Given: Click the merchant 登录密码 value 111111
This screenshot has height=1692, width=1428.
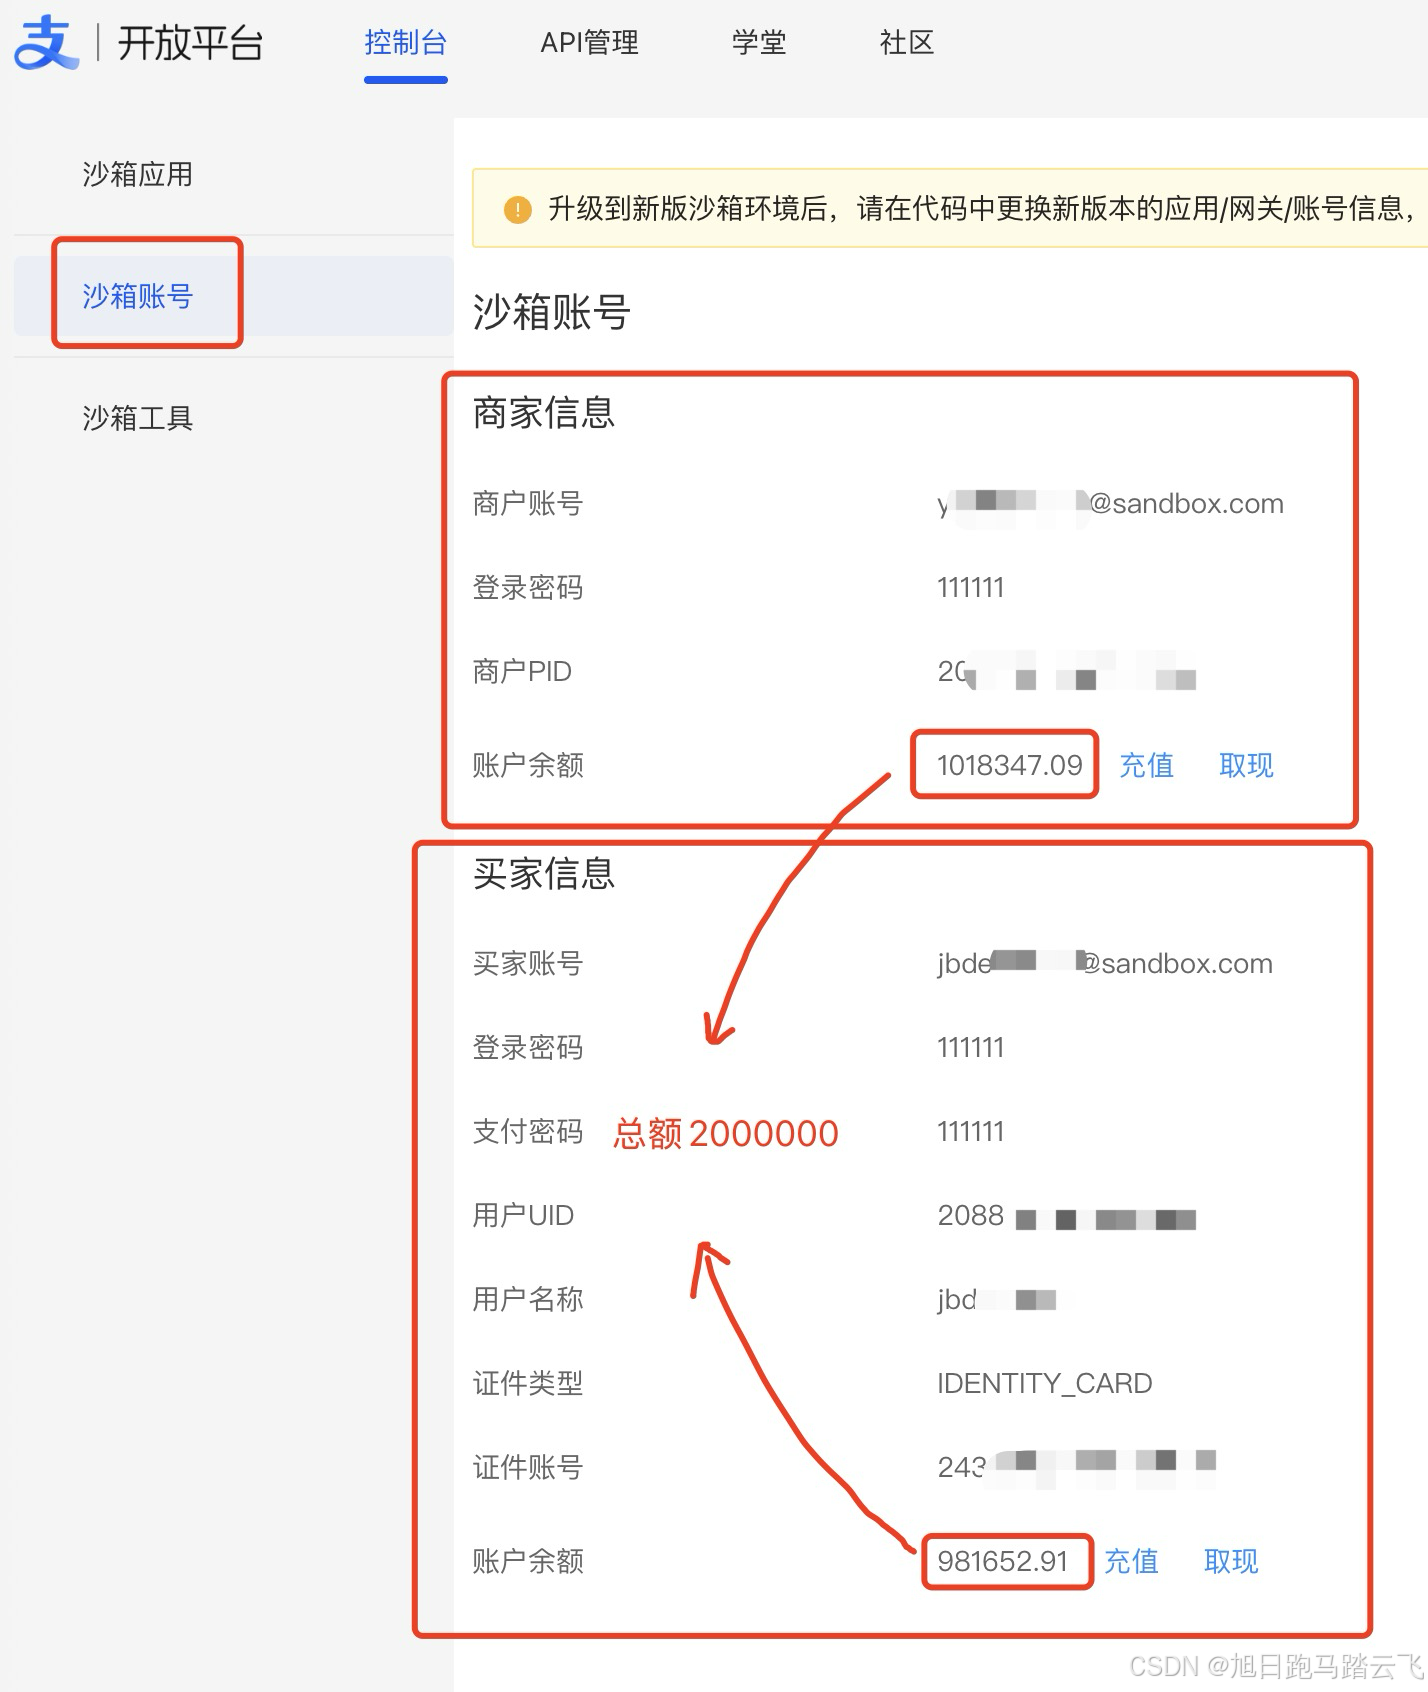Looking at the screenshot, I should point(970,587).
